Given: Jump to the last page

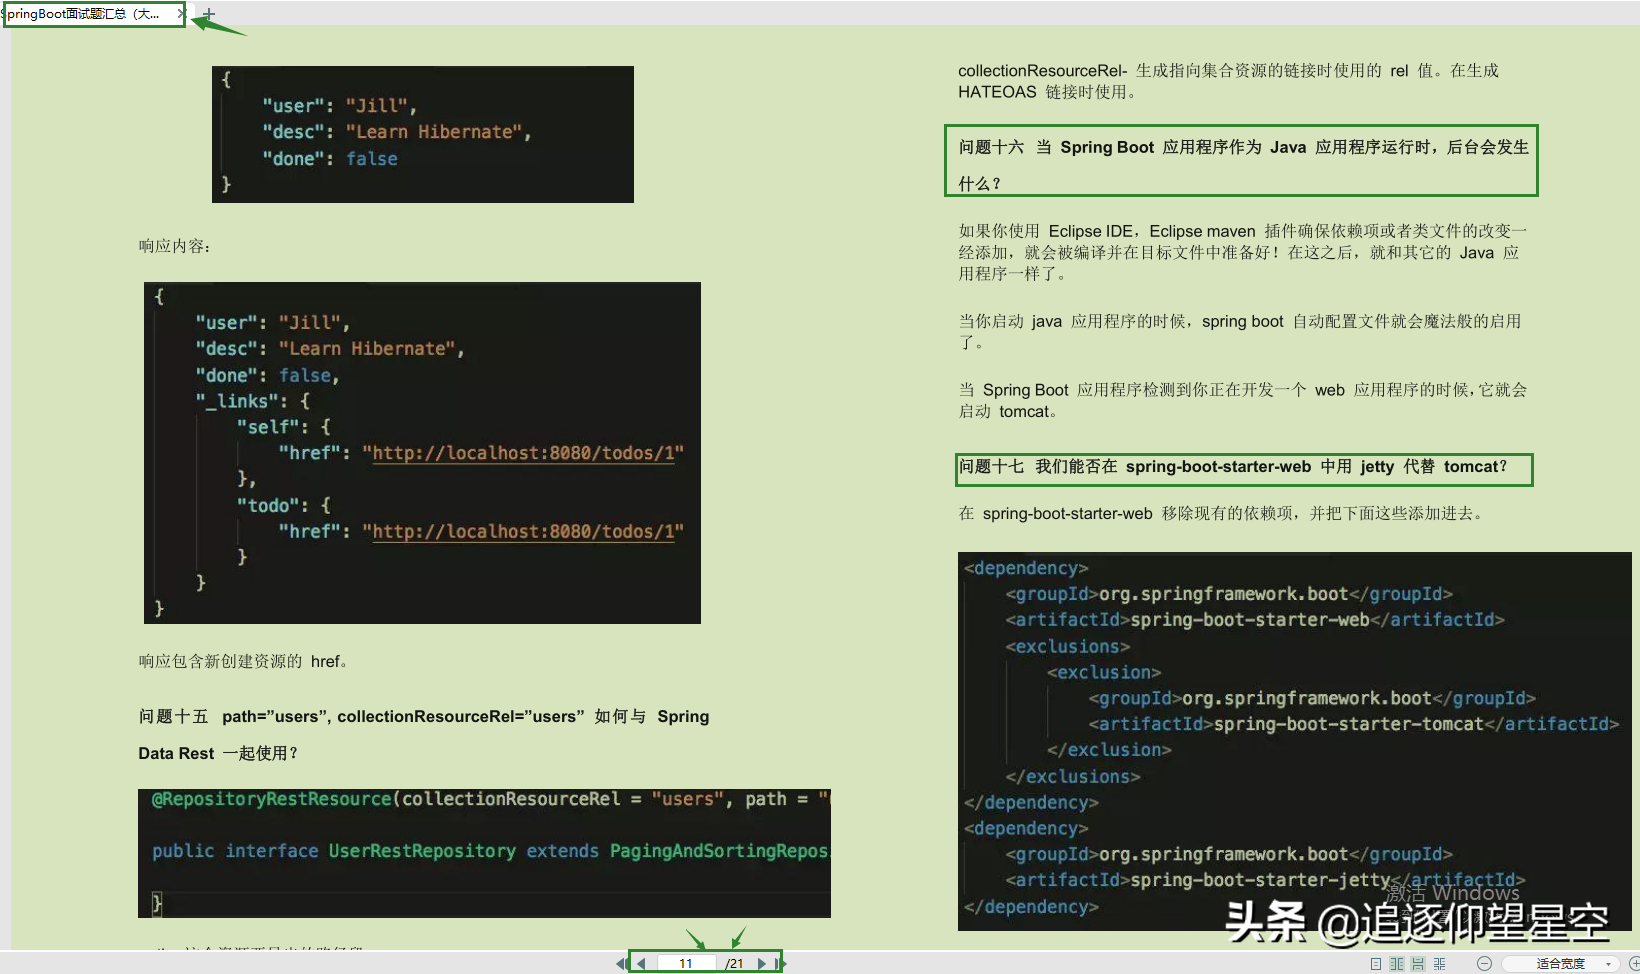Looking at the screenshot, I should pos(781,964).
